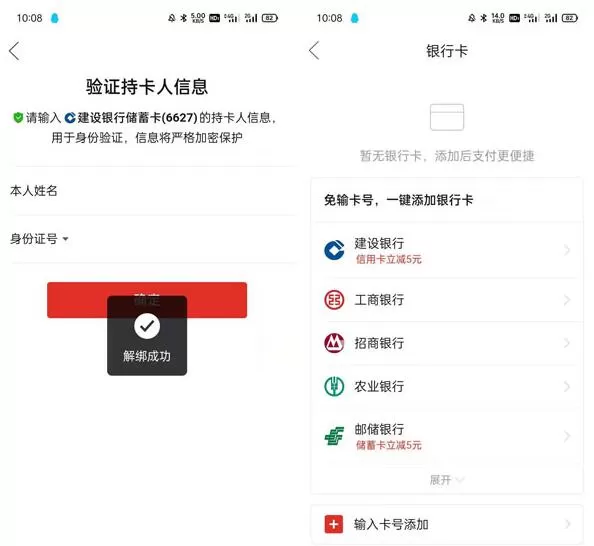Viewport: 594px width, 546px height.
Task: Tap Bluetooth icon in left status bar
Action: (x=184, y=18)
